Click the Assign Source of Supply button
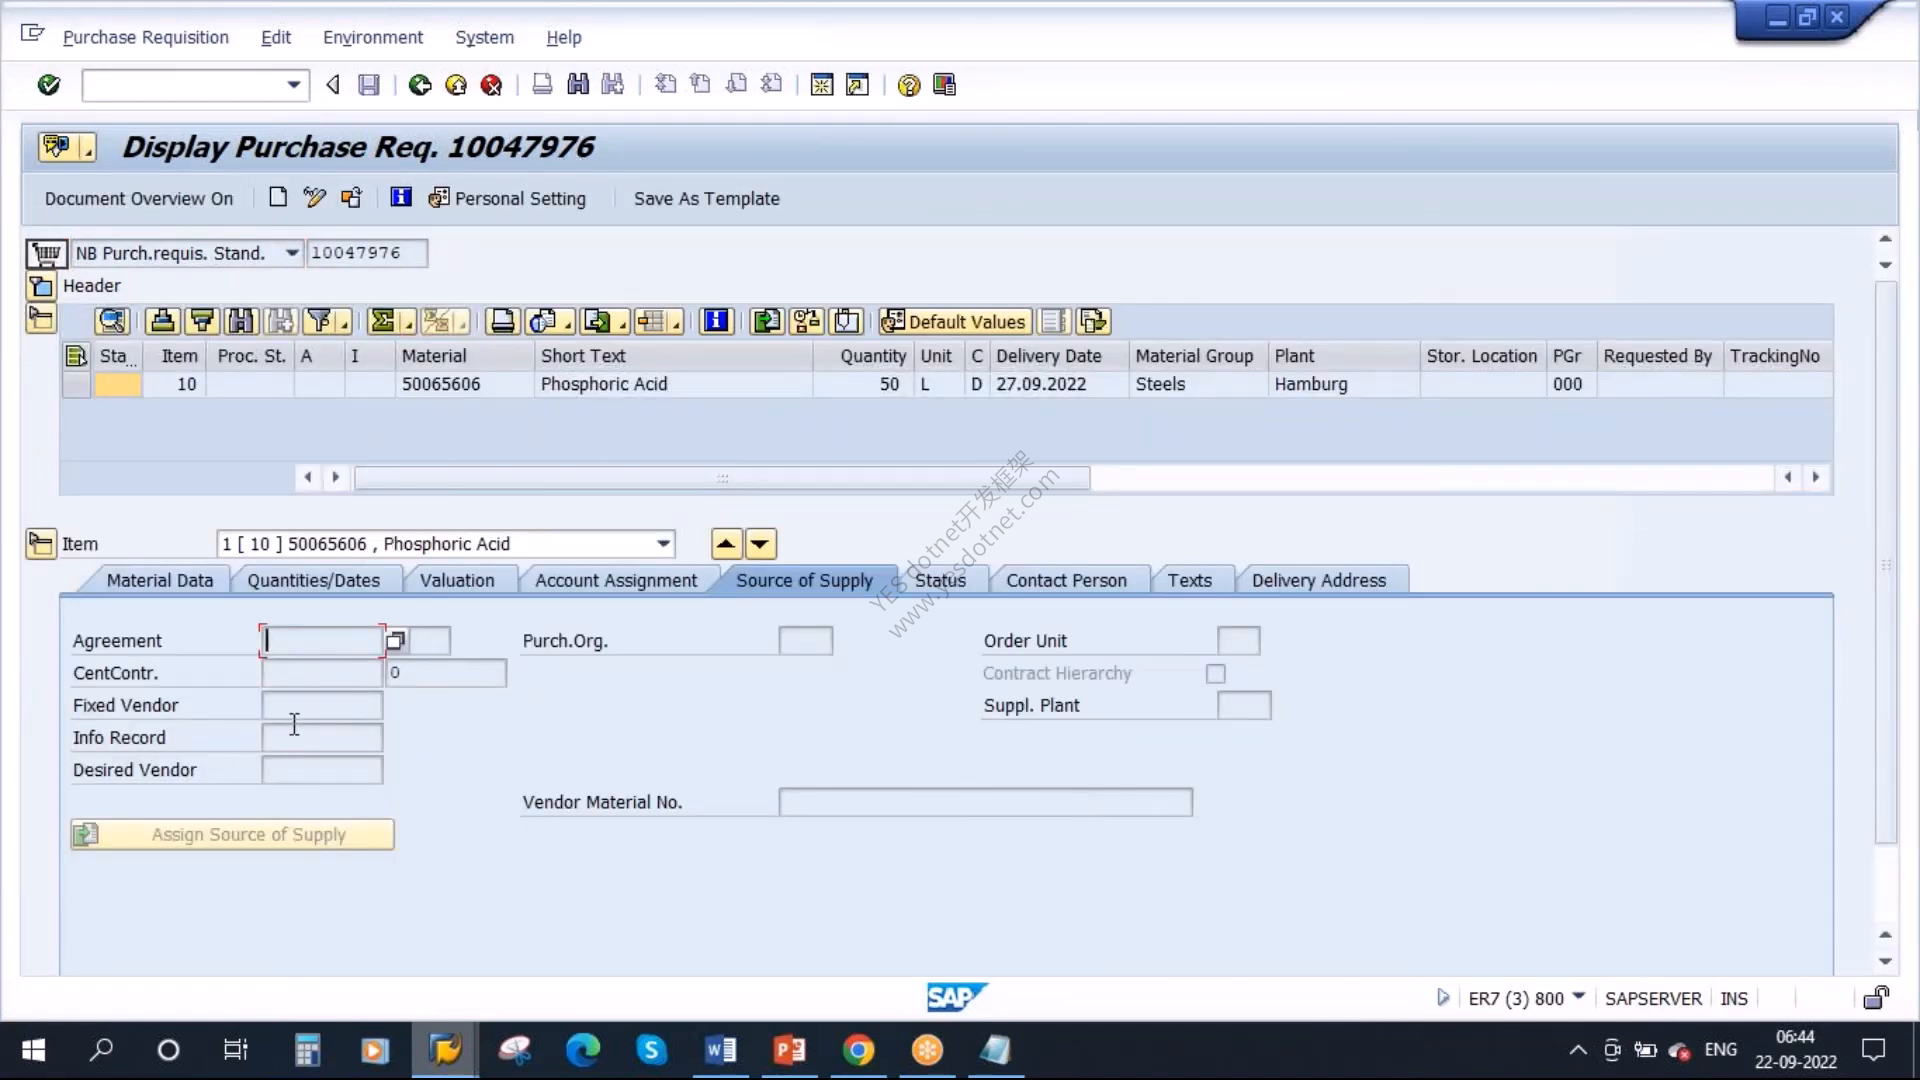This screenshot has height=1080, width=1920. 232,834
